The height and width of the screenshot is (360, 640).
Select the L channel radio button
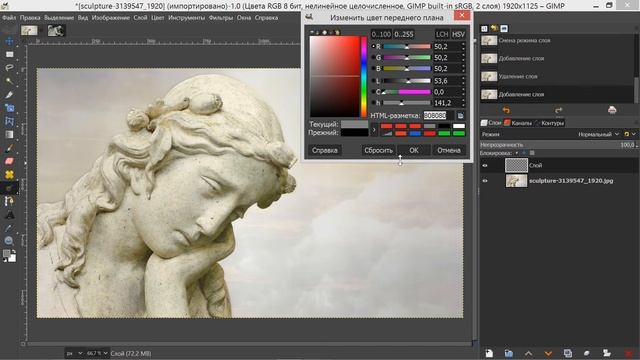coord(373,81)
